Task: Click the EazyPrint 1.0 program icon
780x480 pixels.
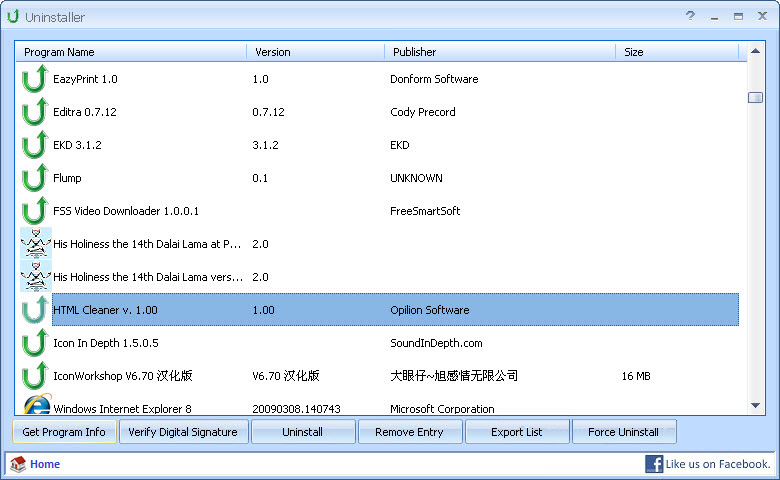Action: pos(35,79)
